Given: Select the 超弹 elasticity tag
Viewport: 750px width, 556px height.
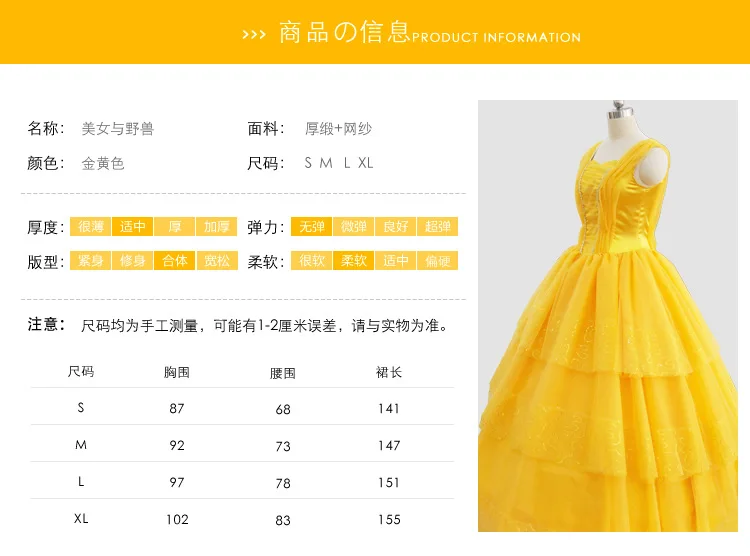Looking at the screenshot, I should click(x=438, y=226).
